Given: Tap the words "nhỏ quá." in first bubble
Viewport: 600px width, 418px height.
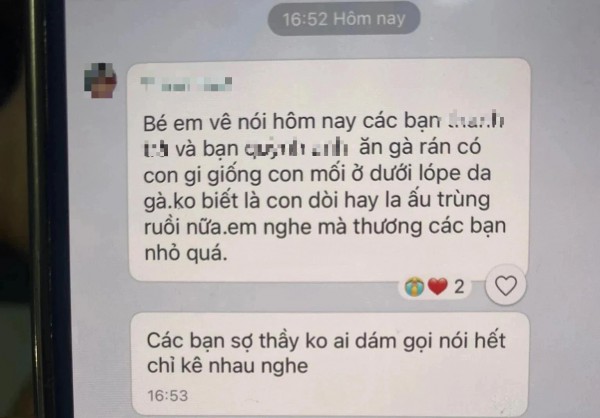Looking at the screenshot, I should pos(186,253).
